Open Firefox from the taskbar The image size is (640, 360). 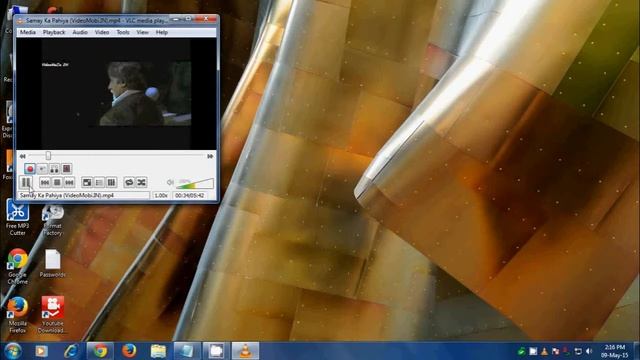pyautogui.click(x=129, y=351)
